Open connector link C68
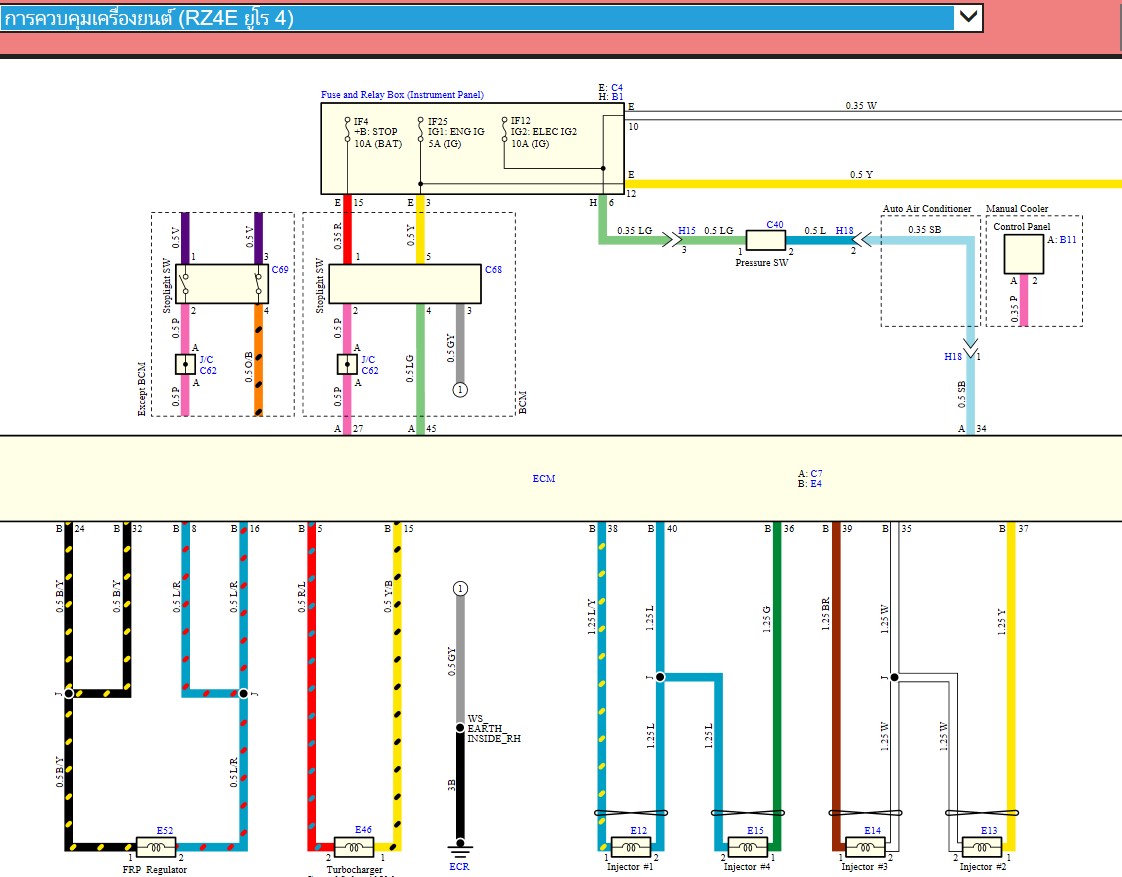The image size is (1122, 877). (x=494, y=270)
